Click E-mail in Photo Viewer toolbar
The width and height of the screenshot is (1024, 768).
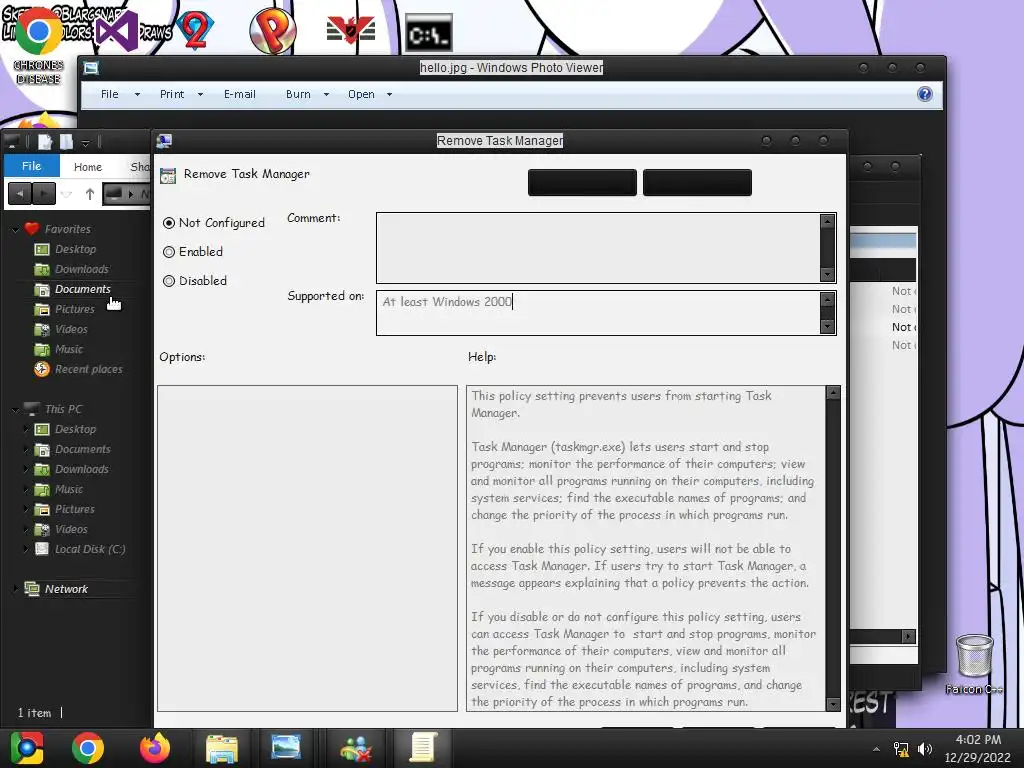(240, 94)
